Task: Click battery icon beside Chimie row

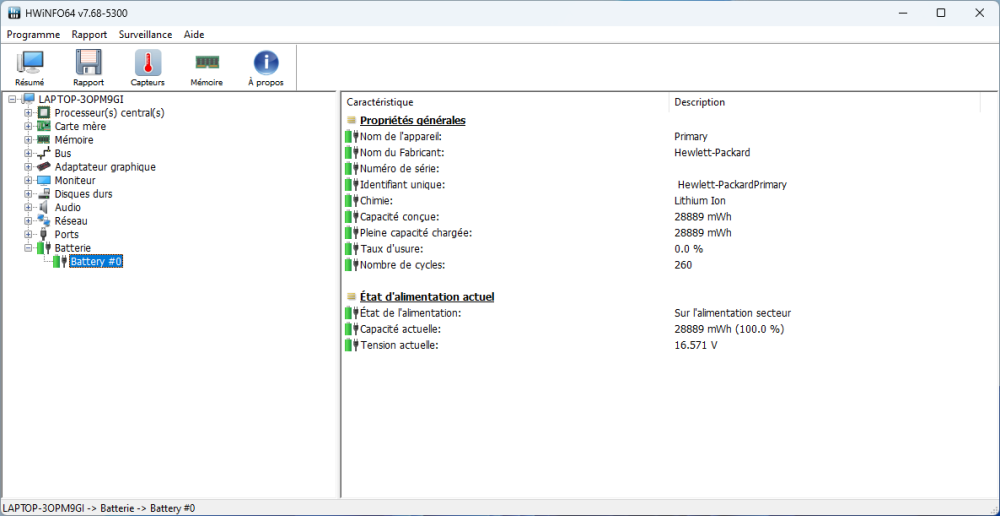Action: (x=352, y=201)
